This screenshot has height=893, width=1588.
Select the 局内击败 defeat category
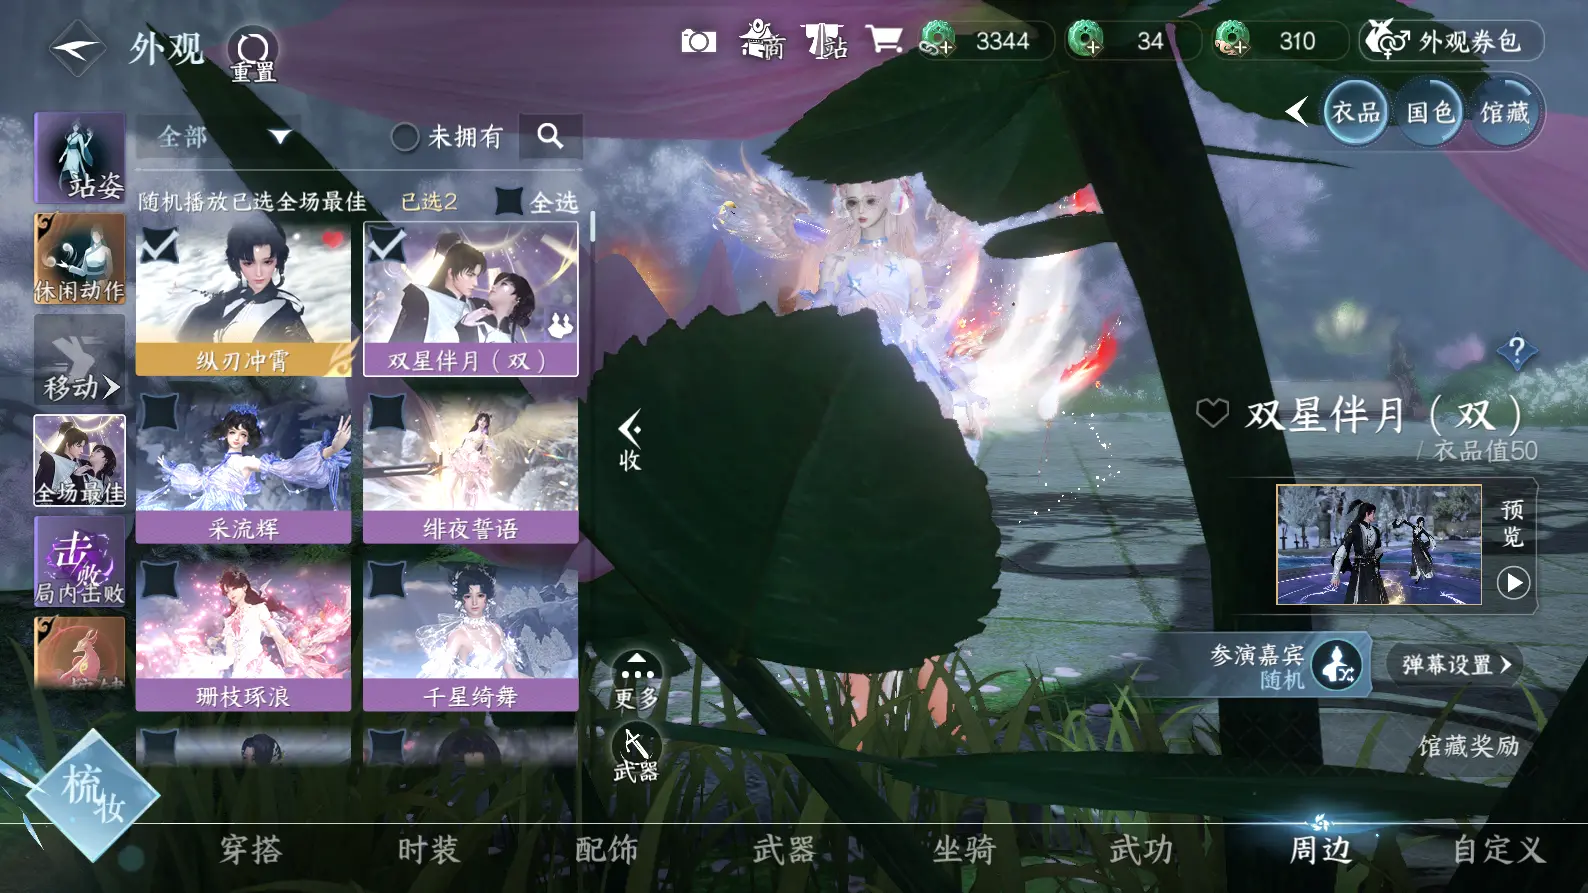(x=80, y=562)
